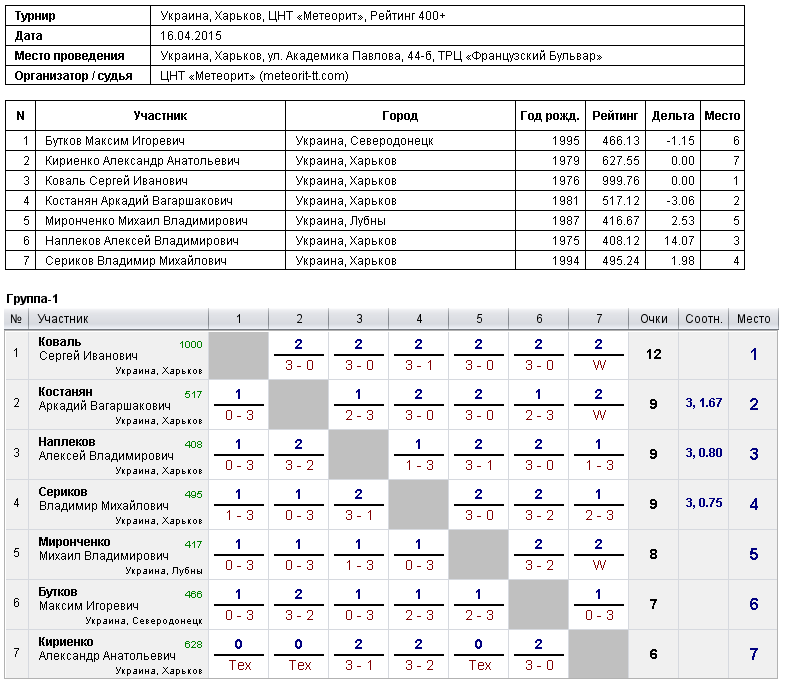Click the 'Организатор / судья' row label
Viewport: 788px width, 692px height.
(x=73, y=76)
